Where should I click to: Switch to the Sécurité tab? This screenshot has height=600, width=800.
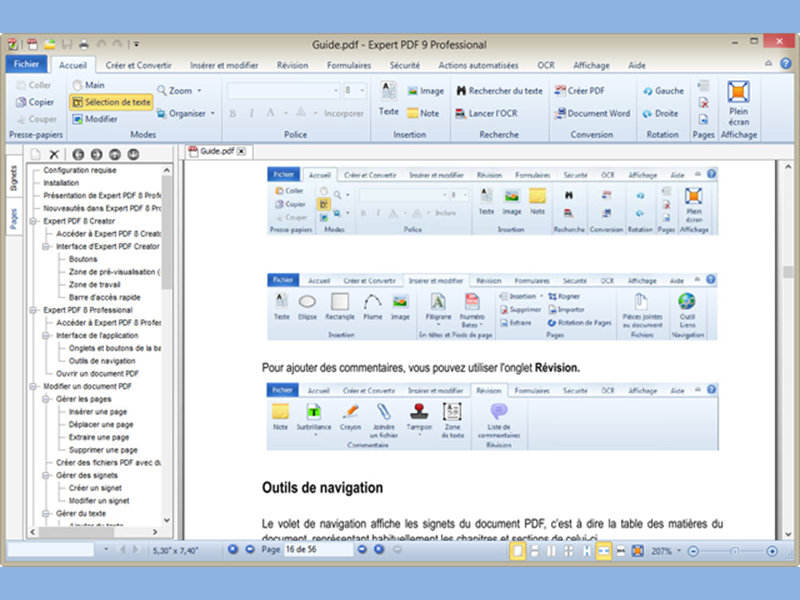click(405, 65)
